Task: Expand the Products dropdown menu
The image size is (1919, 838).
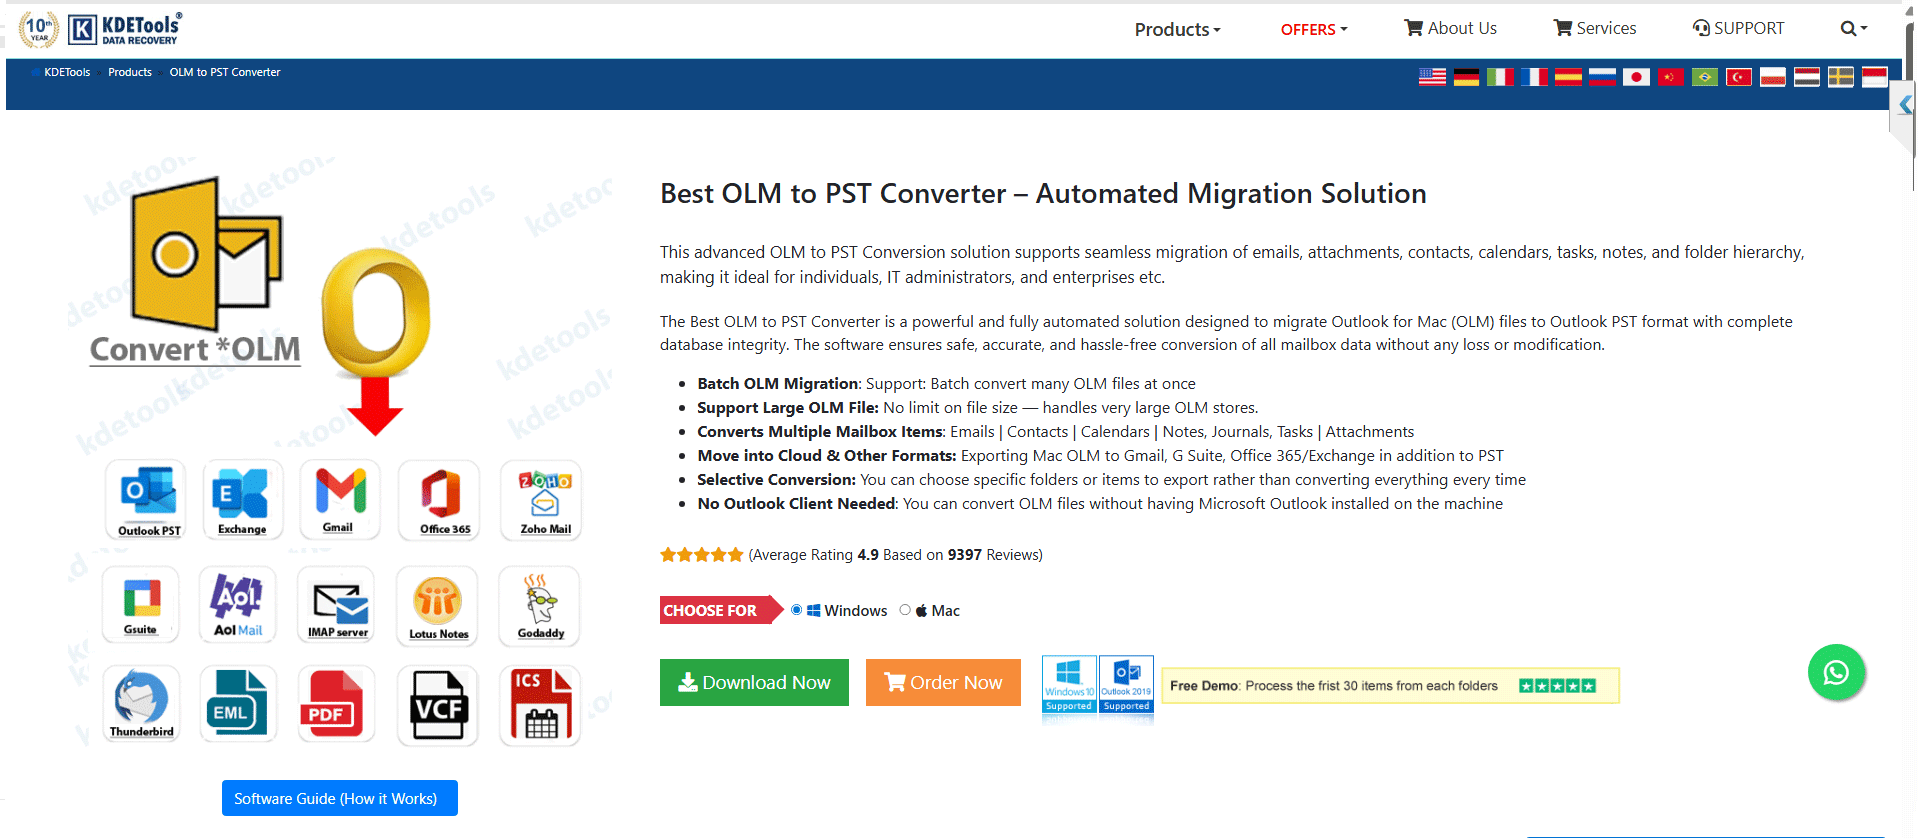Action: [x=1177, y=30]
